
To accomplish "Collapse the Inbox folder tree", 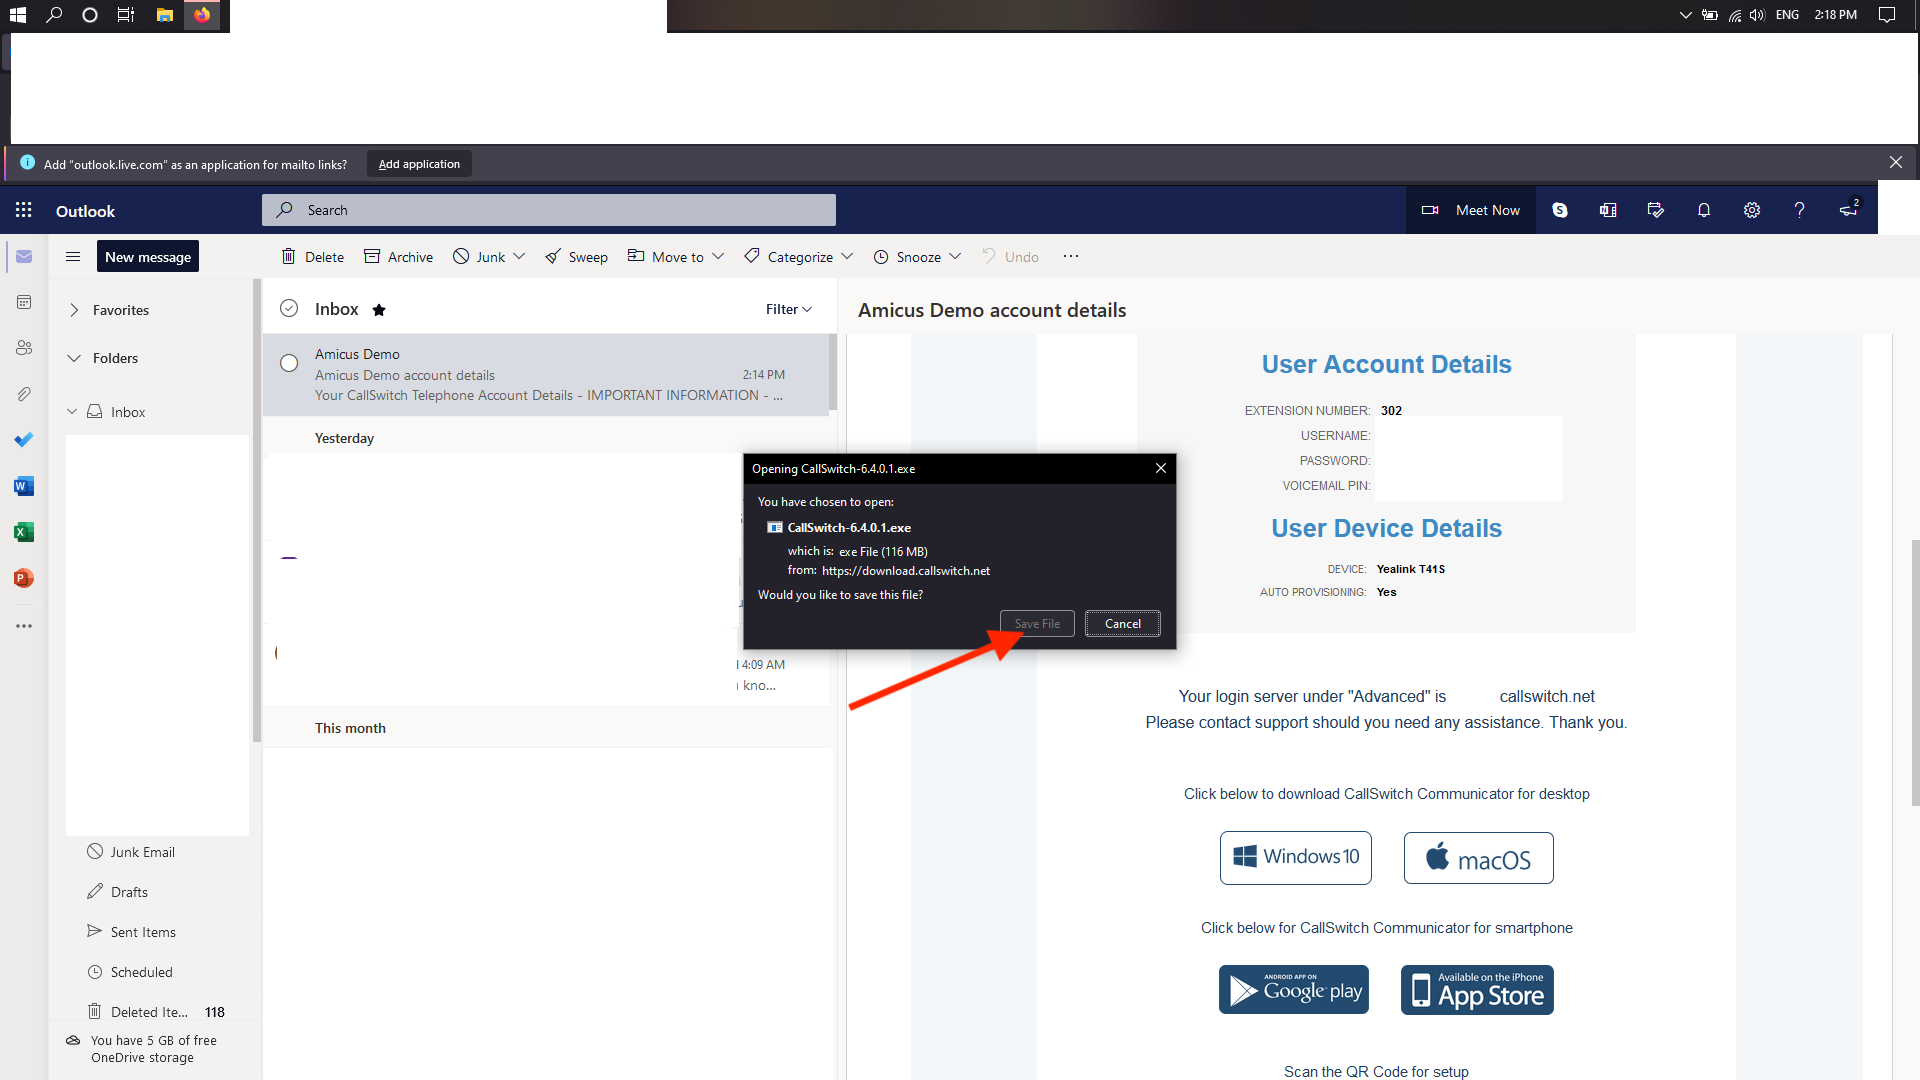I will click(x=72, y=411).
